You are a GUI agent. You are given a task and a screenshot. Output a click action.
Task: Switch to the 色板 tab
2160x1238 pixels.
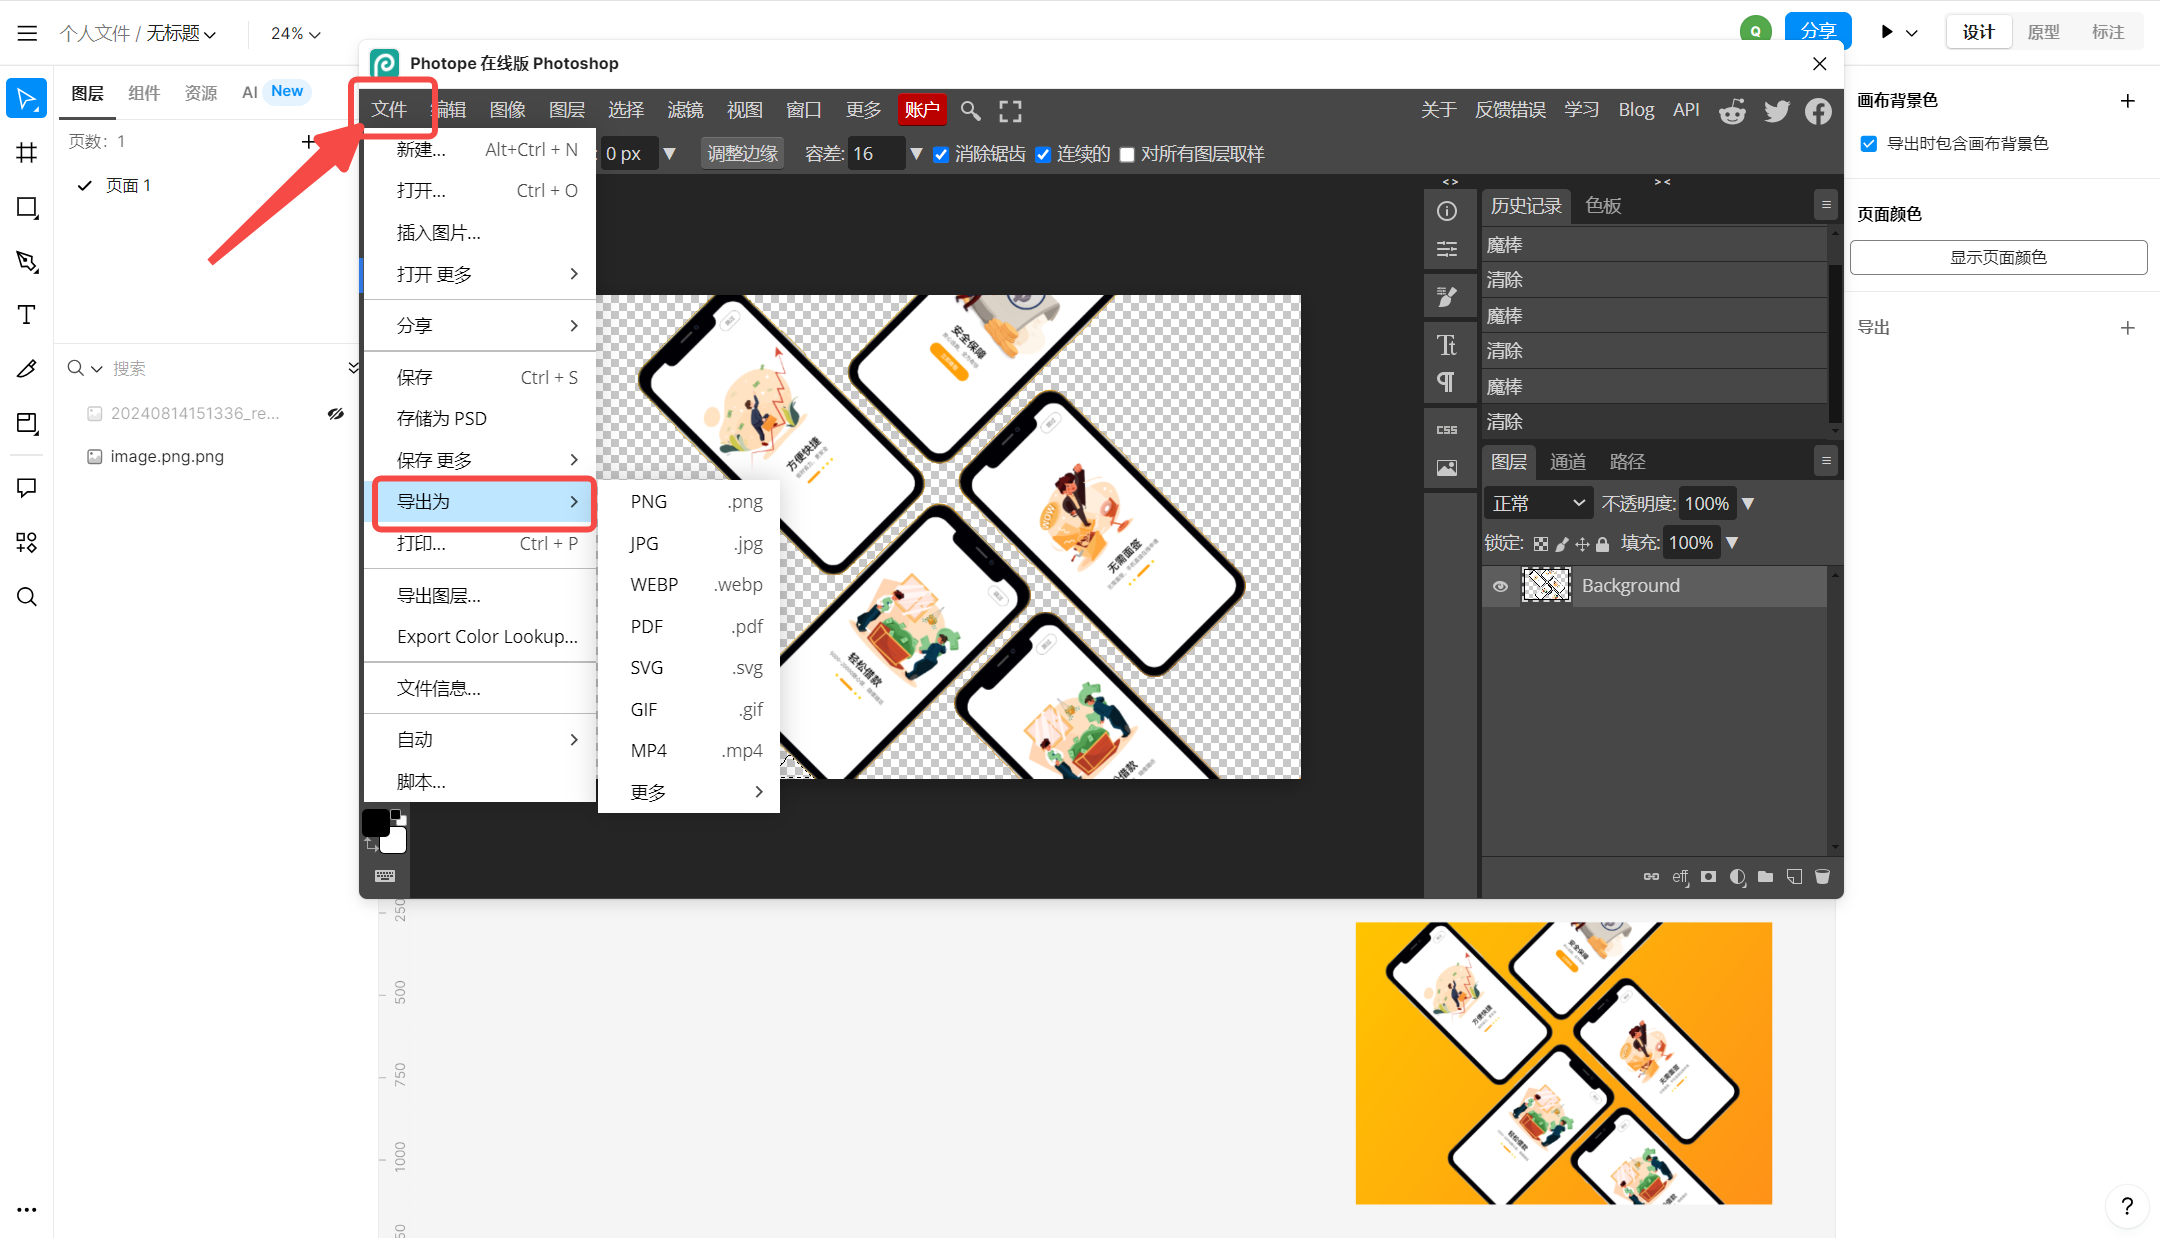(x=1603, y=206)
